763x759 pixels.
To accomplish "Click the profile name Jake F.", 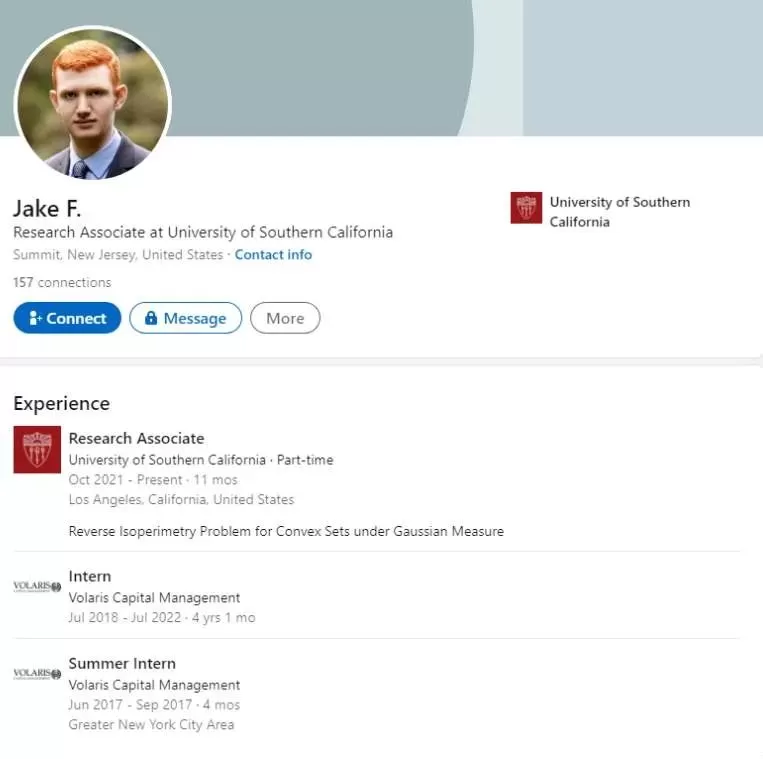I will point(47,209).
